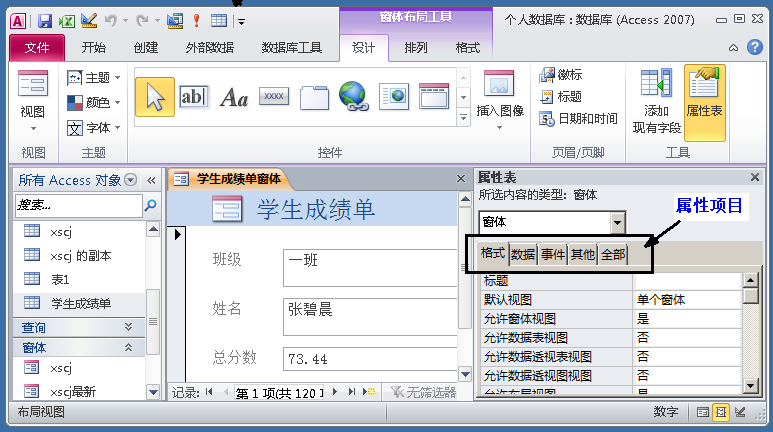Collapse the navigation pane with double chevron
Image resolution: width=773 pixels, height=432 pixels.
click(x=151, y=180)
